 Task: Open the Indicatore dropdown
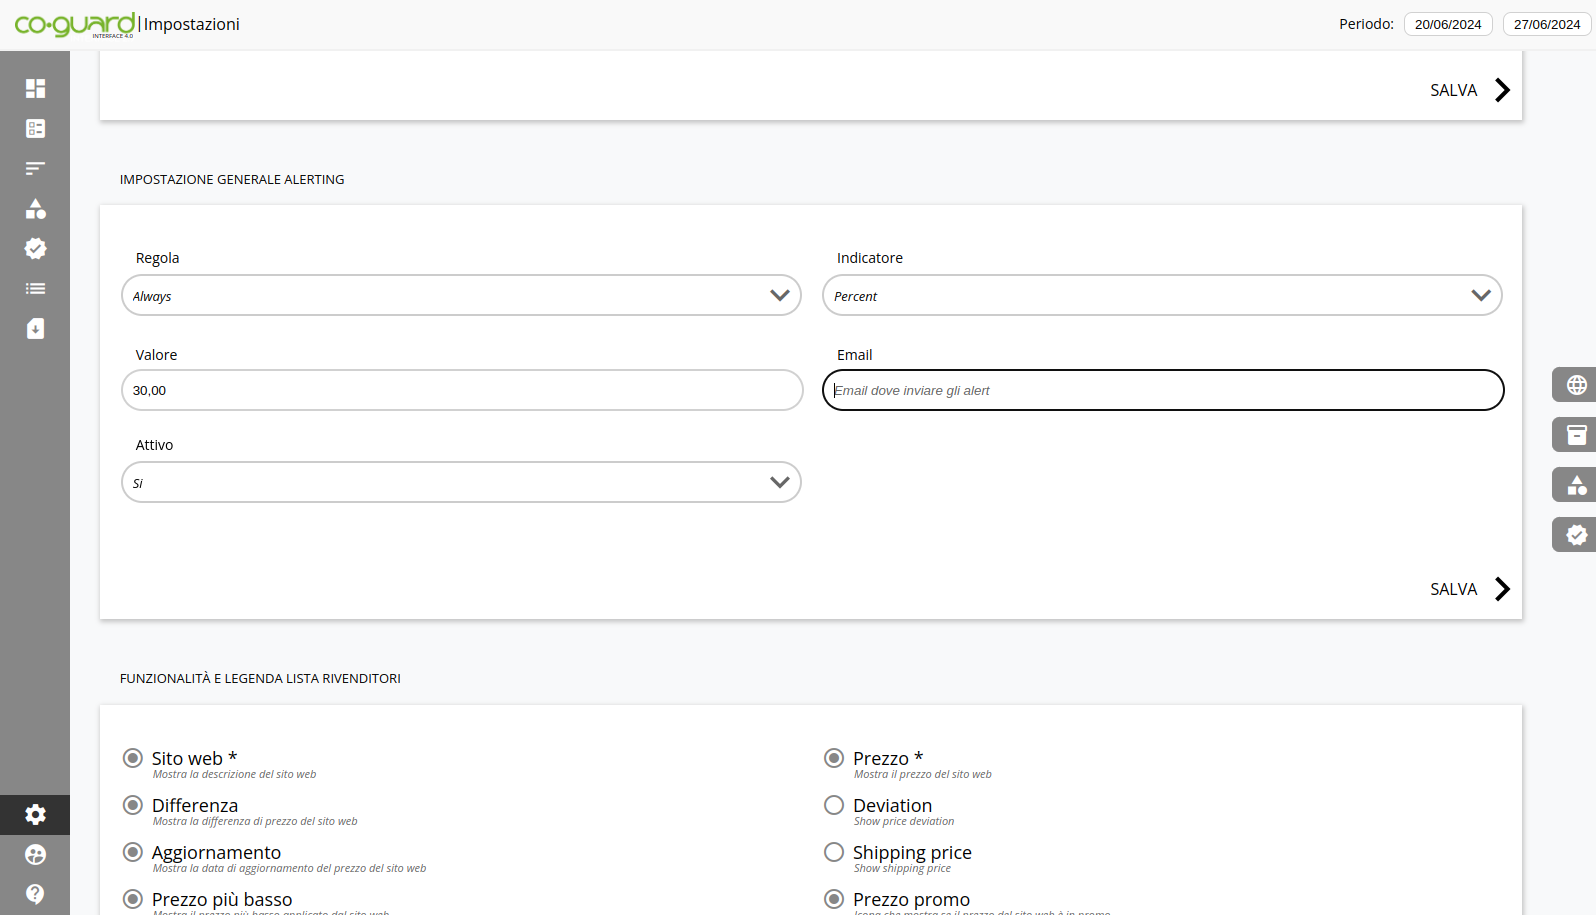point(1162,296)
